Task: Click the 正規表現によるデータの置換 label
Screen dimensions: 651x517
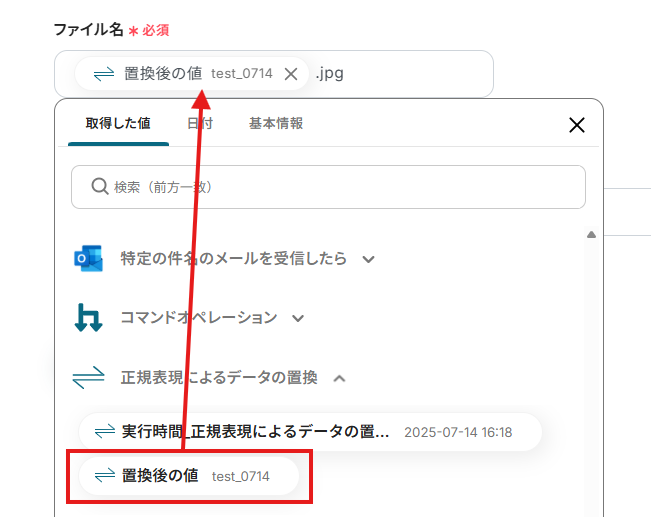Action: coord(219,377)
